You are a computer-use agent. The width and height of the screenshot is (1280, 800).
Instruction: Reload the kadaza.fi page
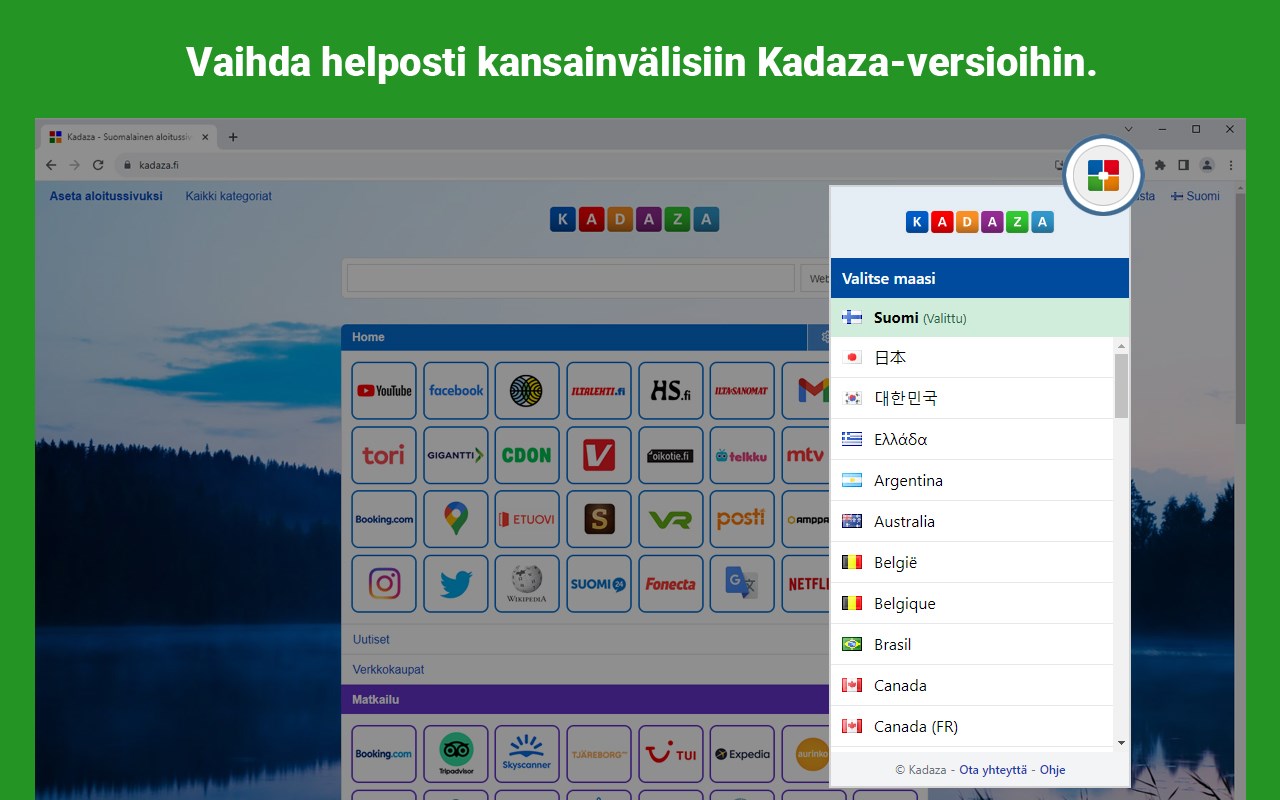tap(98, 165)
